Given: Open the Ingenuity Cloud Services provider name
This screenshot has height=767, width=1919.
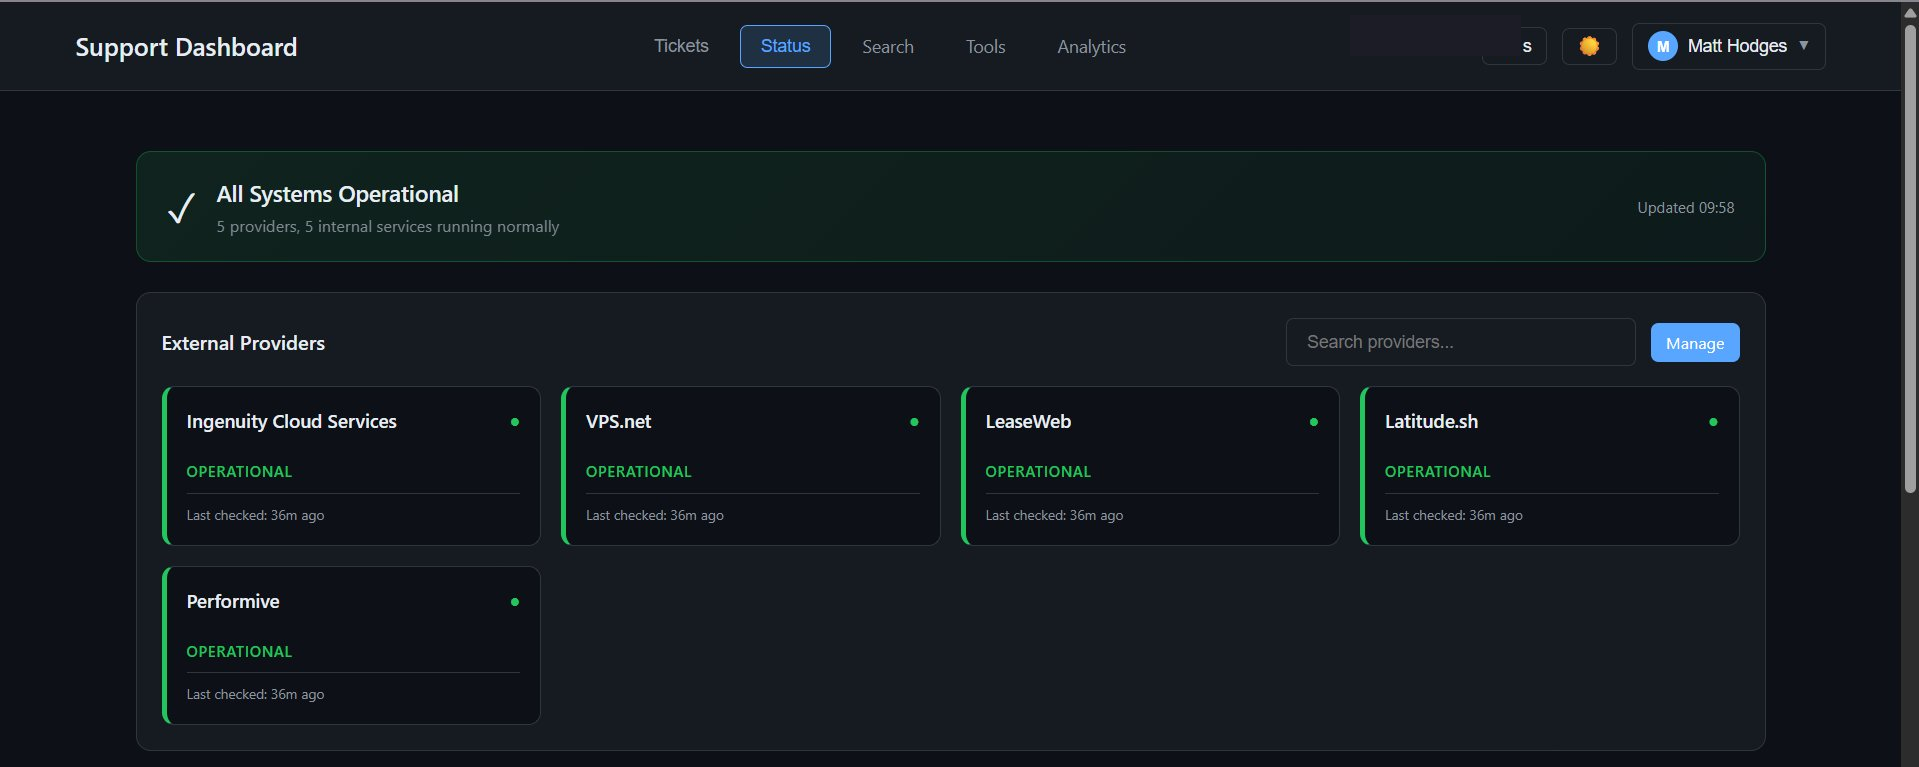Looking at the screenshot, I should point(291,422).
